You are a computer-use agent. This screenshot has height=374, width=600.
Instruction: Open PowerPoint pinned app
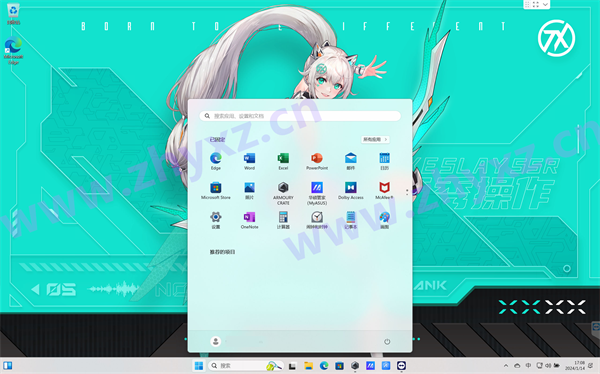[x=317, y=161]
